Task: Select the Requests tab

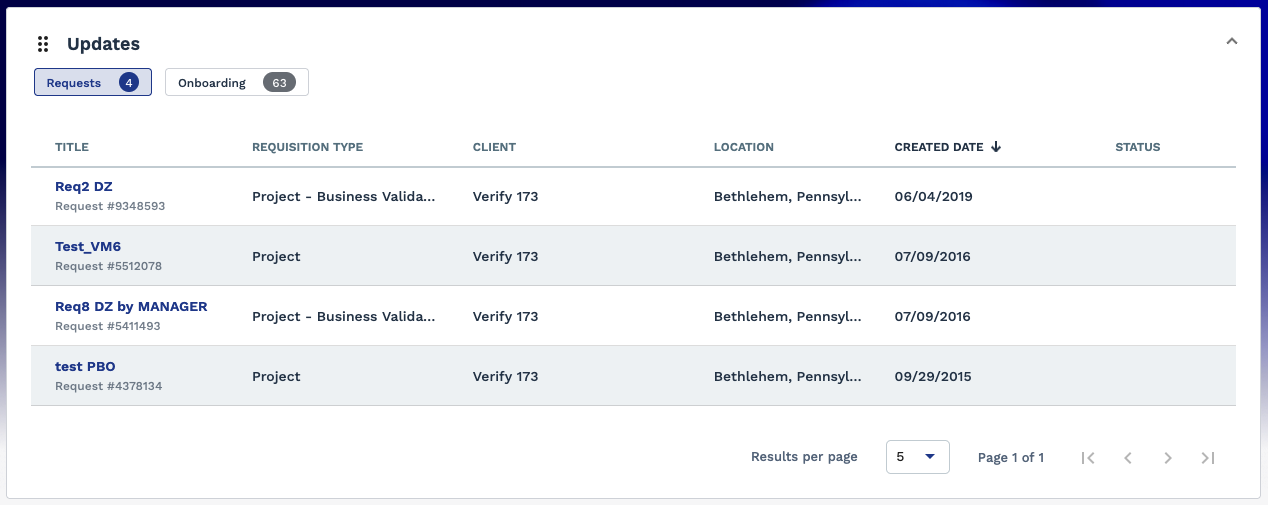Action: tap(74, 83)
